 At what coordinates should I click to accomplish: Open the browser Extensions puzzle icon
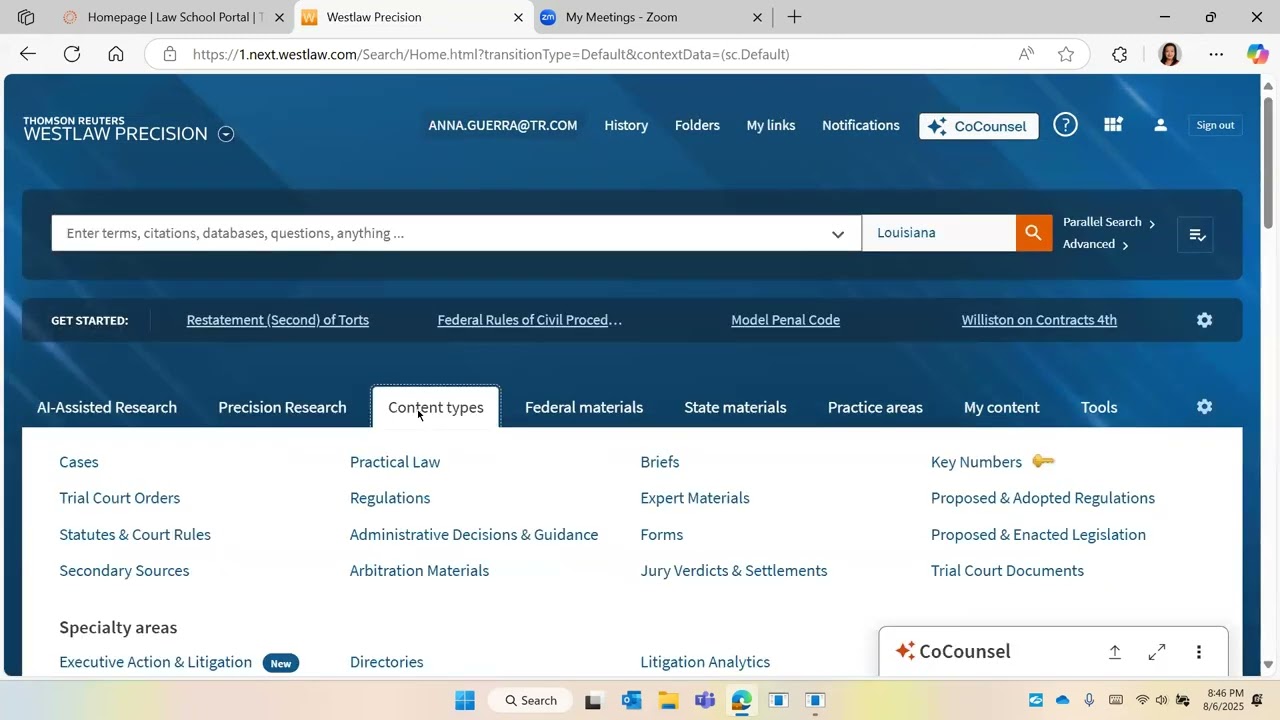point(1120,54)
